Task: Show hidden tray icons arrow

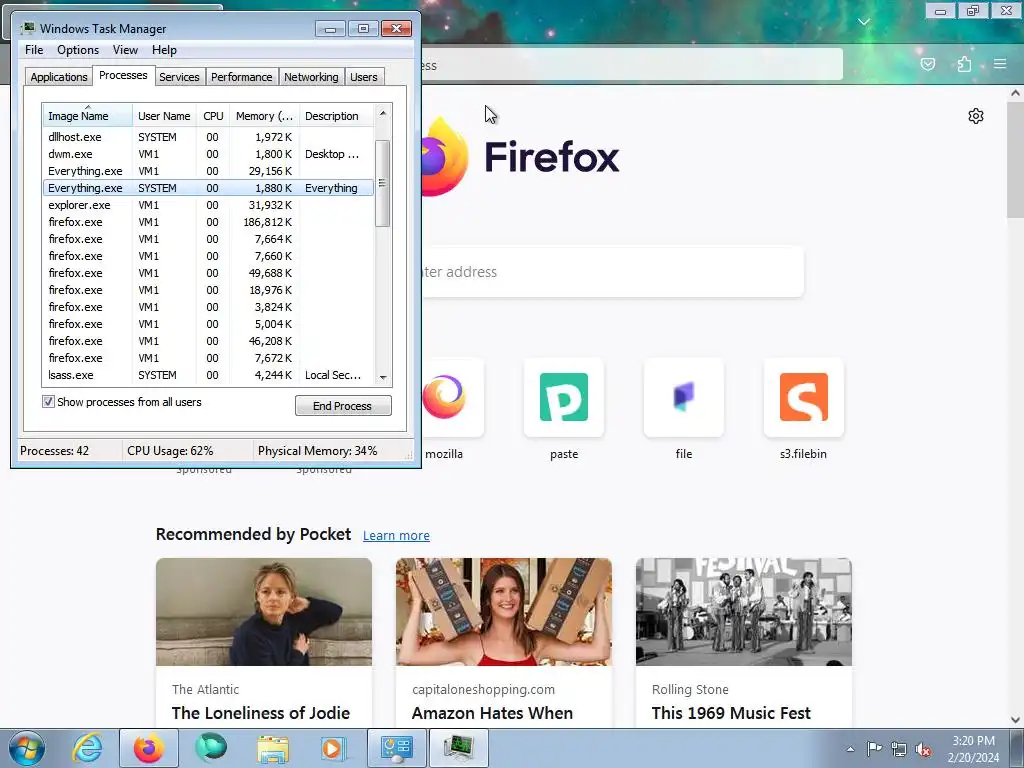Action: 850,749
